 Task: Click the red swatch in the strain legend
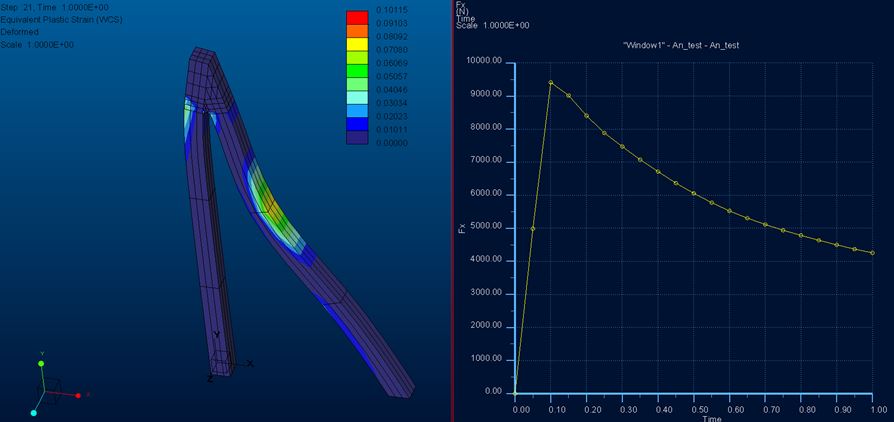357,18
